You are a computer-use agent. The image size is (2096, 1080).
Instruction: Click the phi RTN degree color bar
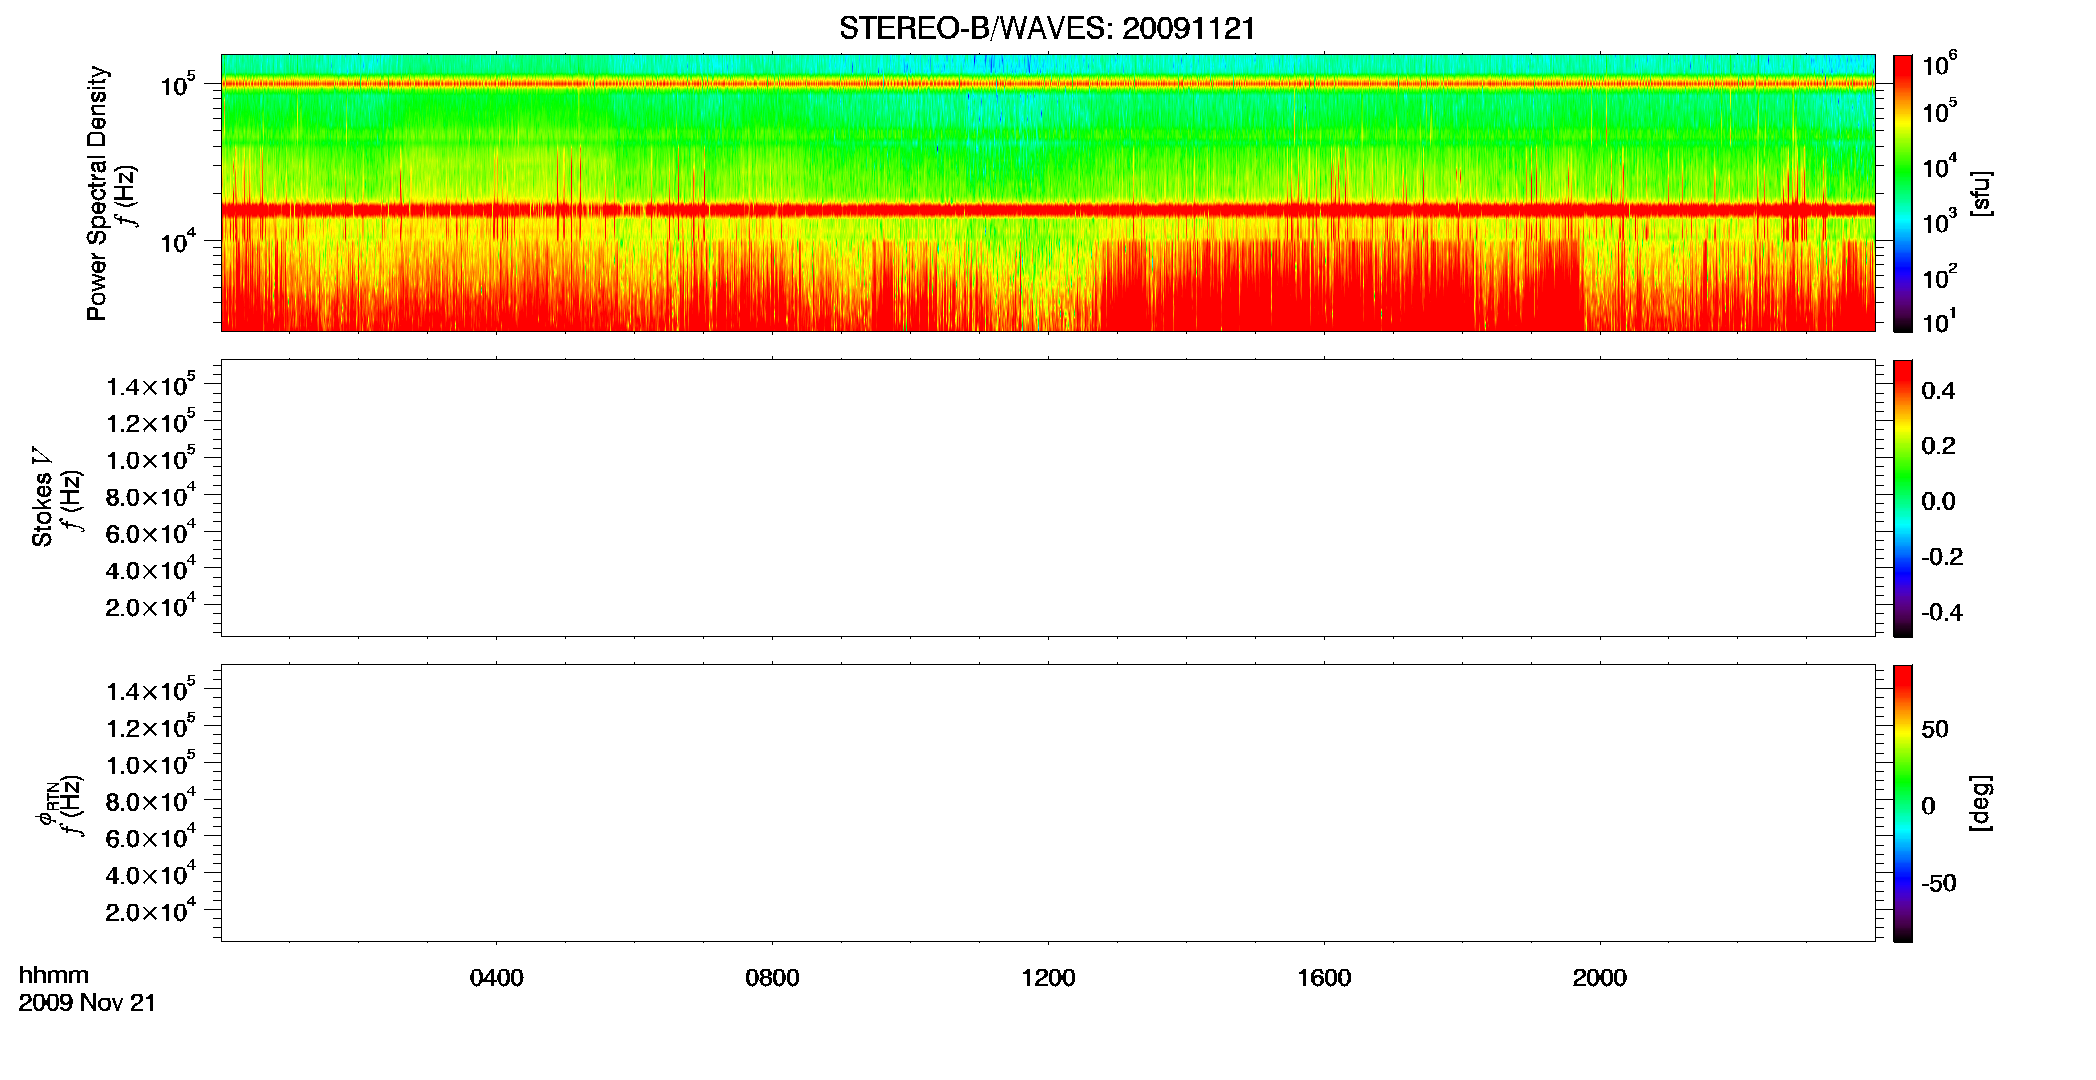(1902, 803)
